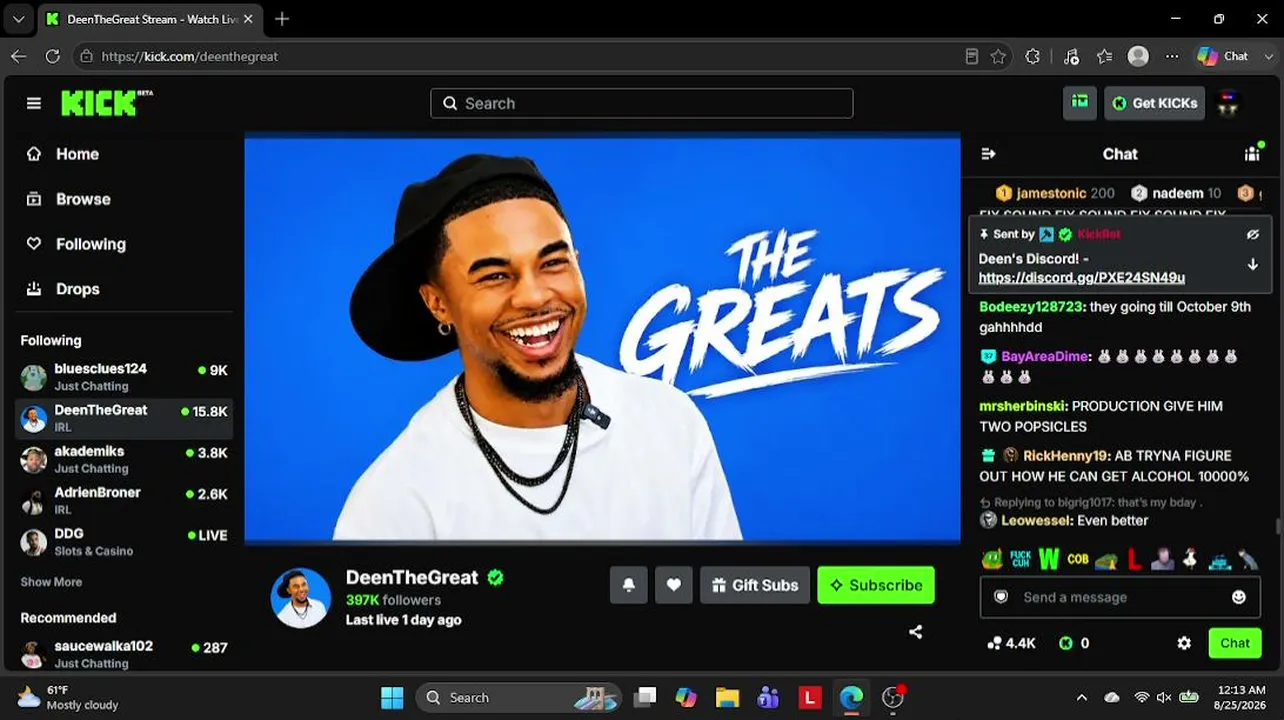This screenshot has height=720, width=1284.
Task: Open File Explorer from taskbar
Action: (x=727, y=698)
